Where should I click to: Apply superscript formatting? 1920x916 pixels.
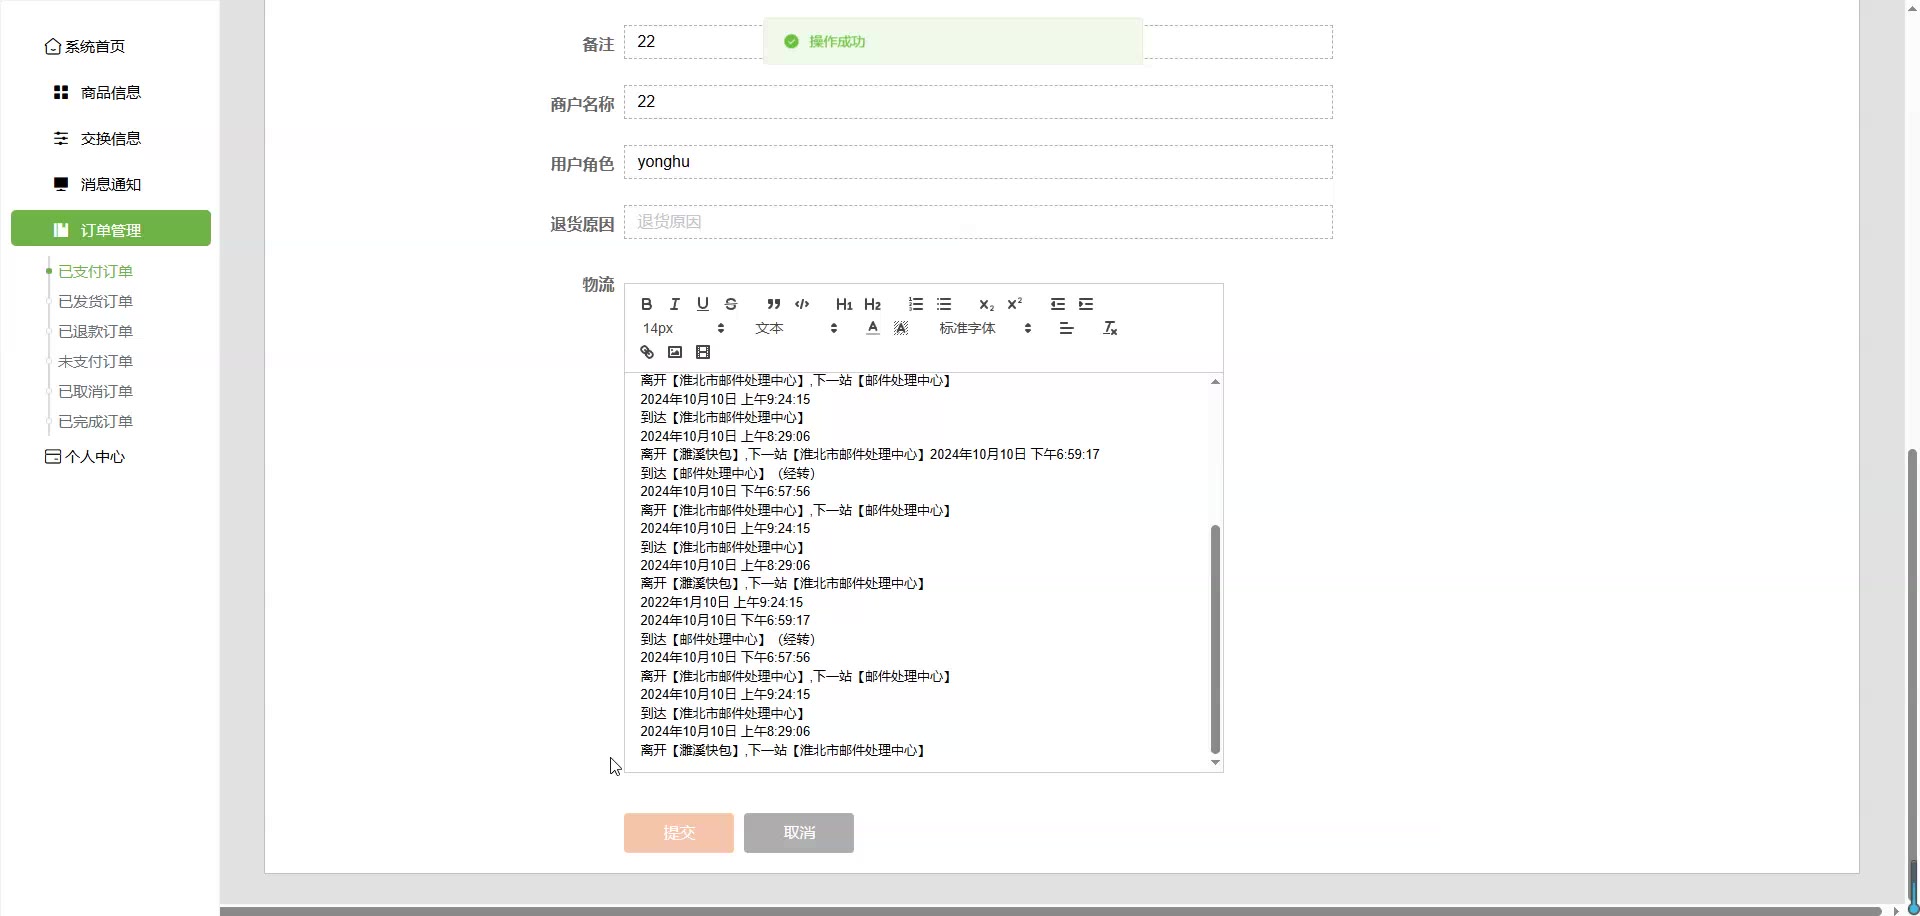click(1015, 304)
